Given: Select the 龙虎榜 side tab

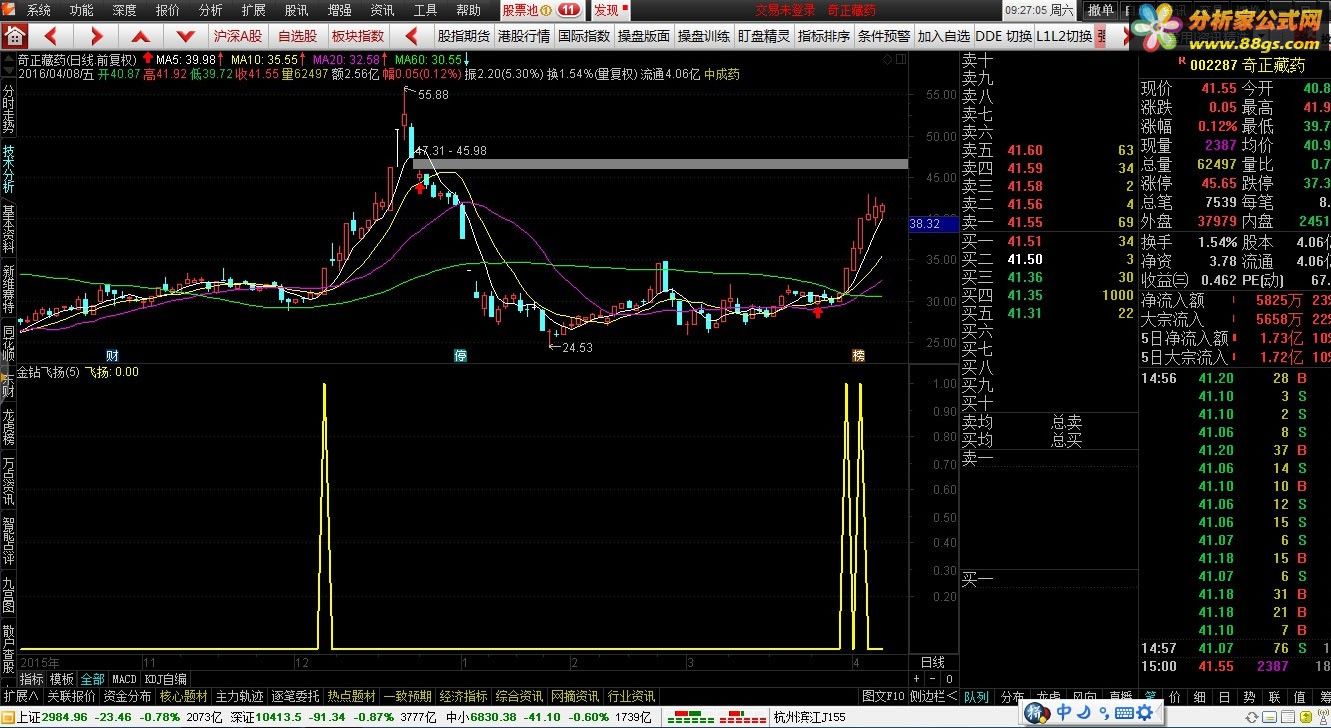Looking at the screenshot, I should (9, 426).
